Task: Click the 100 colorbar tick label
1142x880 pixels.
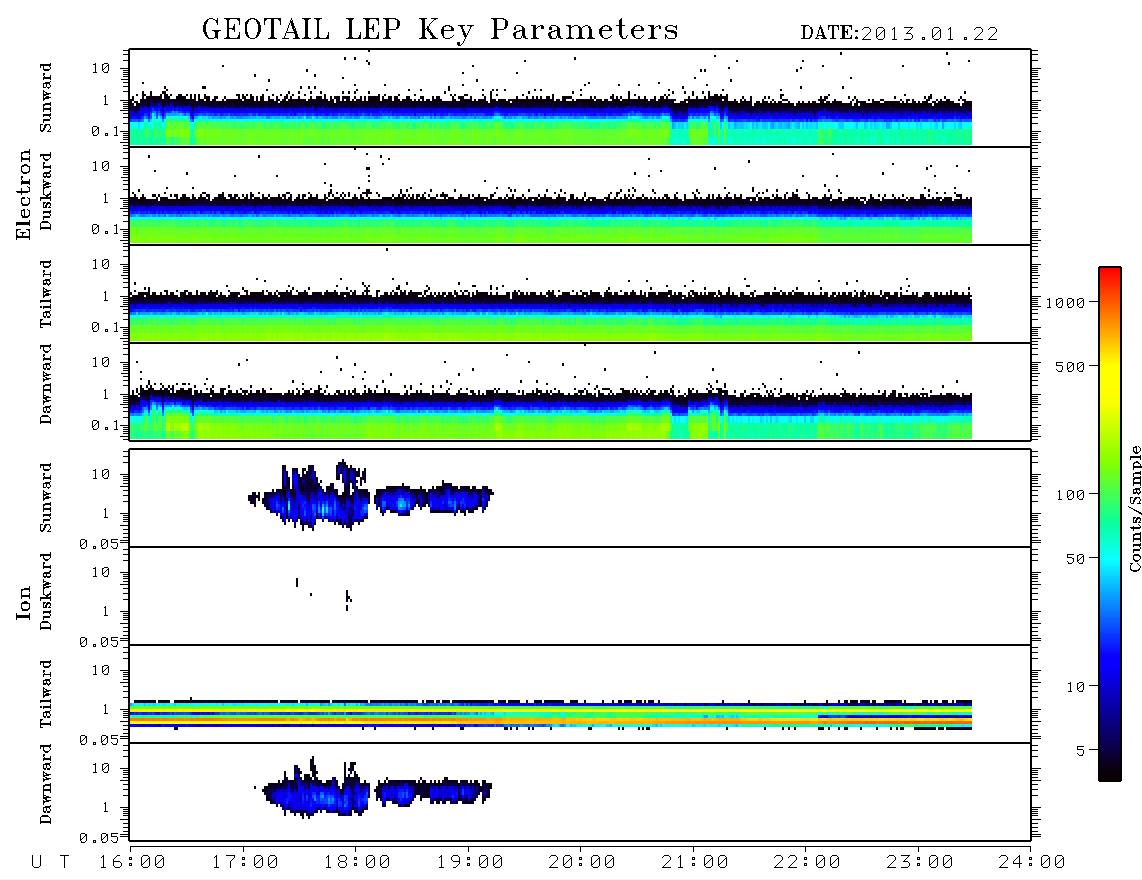Action: pos(1071,495)
